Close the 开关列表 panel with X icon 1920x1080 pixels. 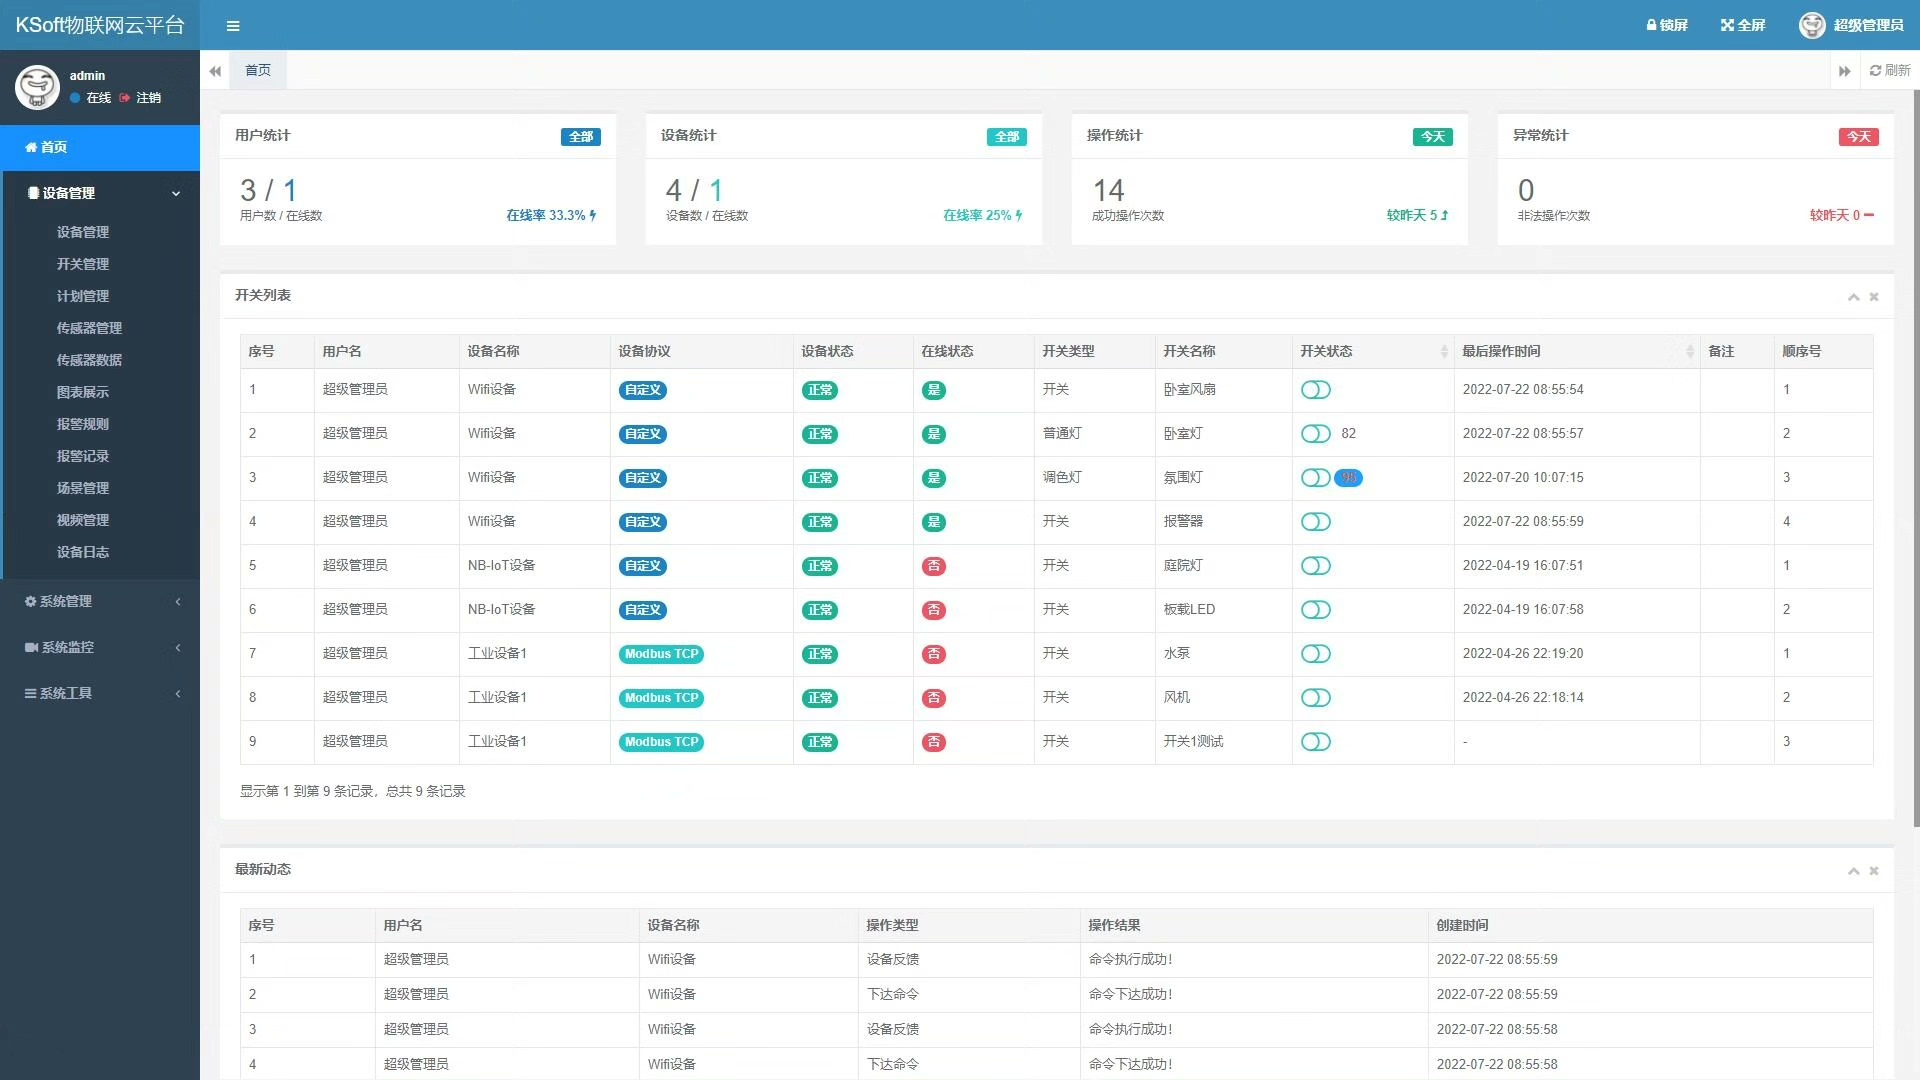click(x=1874, y=297)
